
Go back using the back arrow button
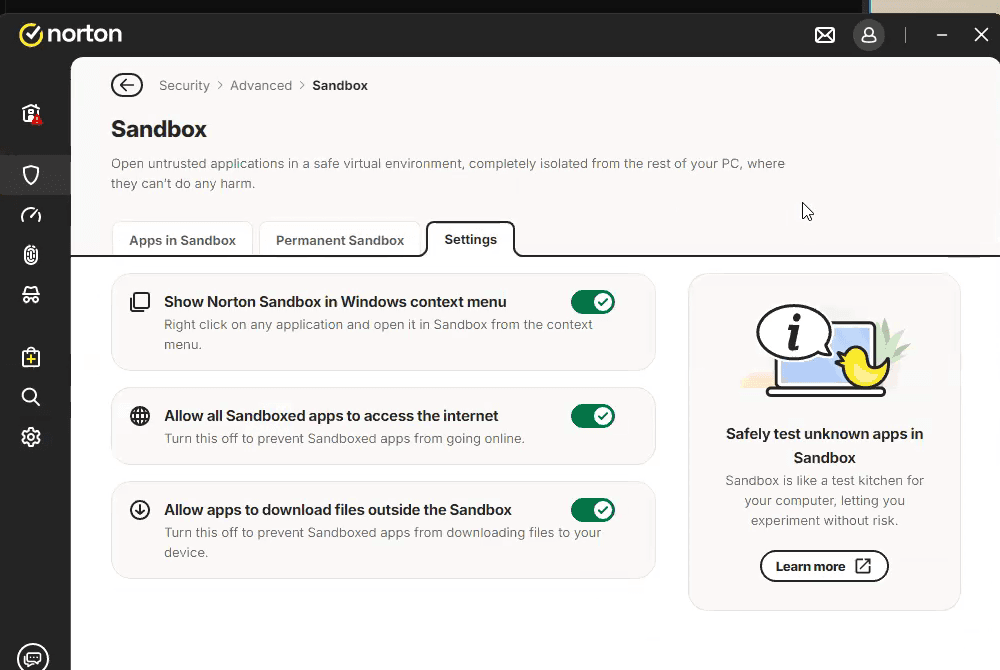click(127, 85)
